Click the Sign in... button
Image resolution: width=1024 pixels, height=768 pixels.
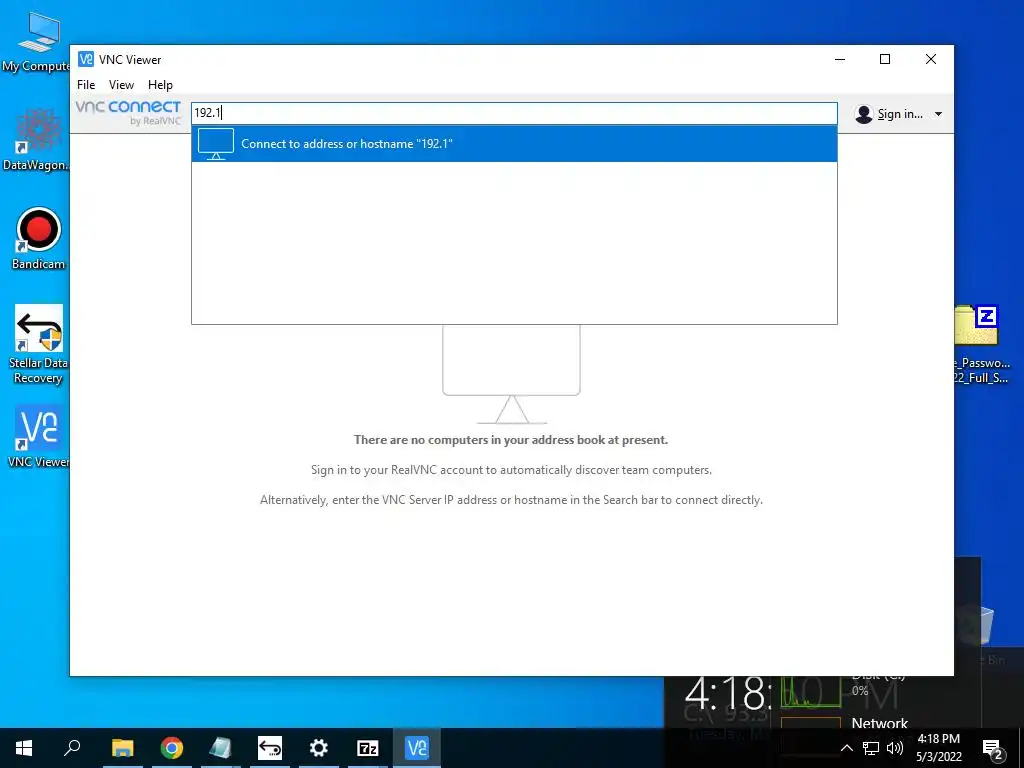(899, 114)
